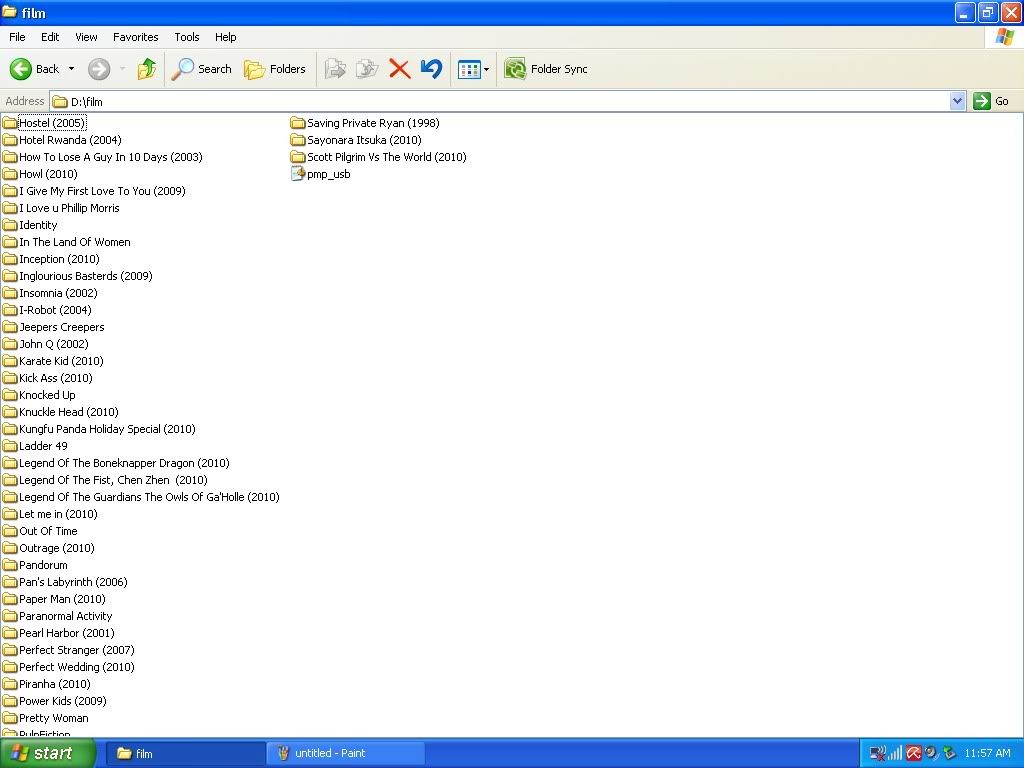The width and height of the screenshot is (1024, 768).
Task: Select "Jeepers Creepers" folder name
Action: (x=61, y=327)
